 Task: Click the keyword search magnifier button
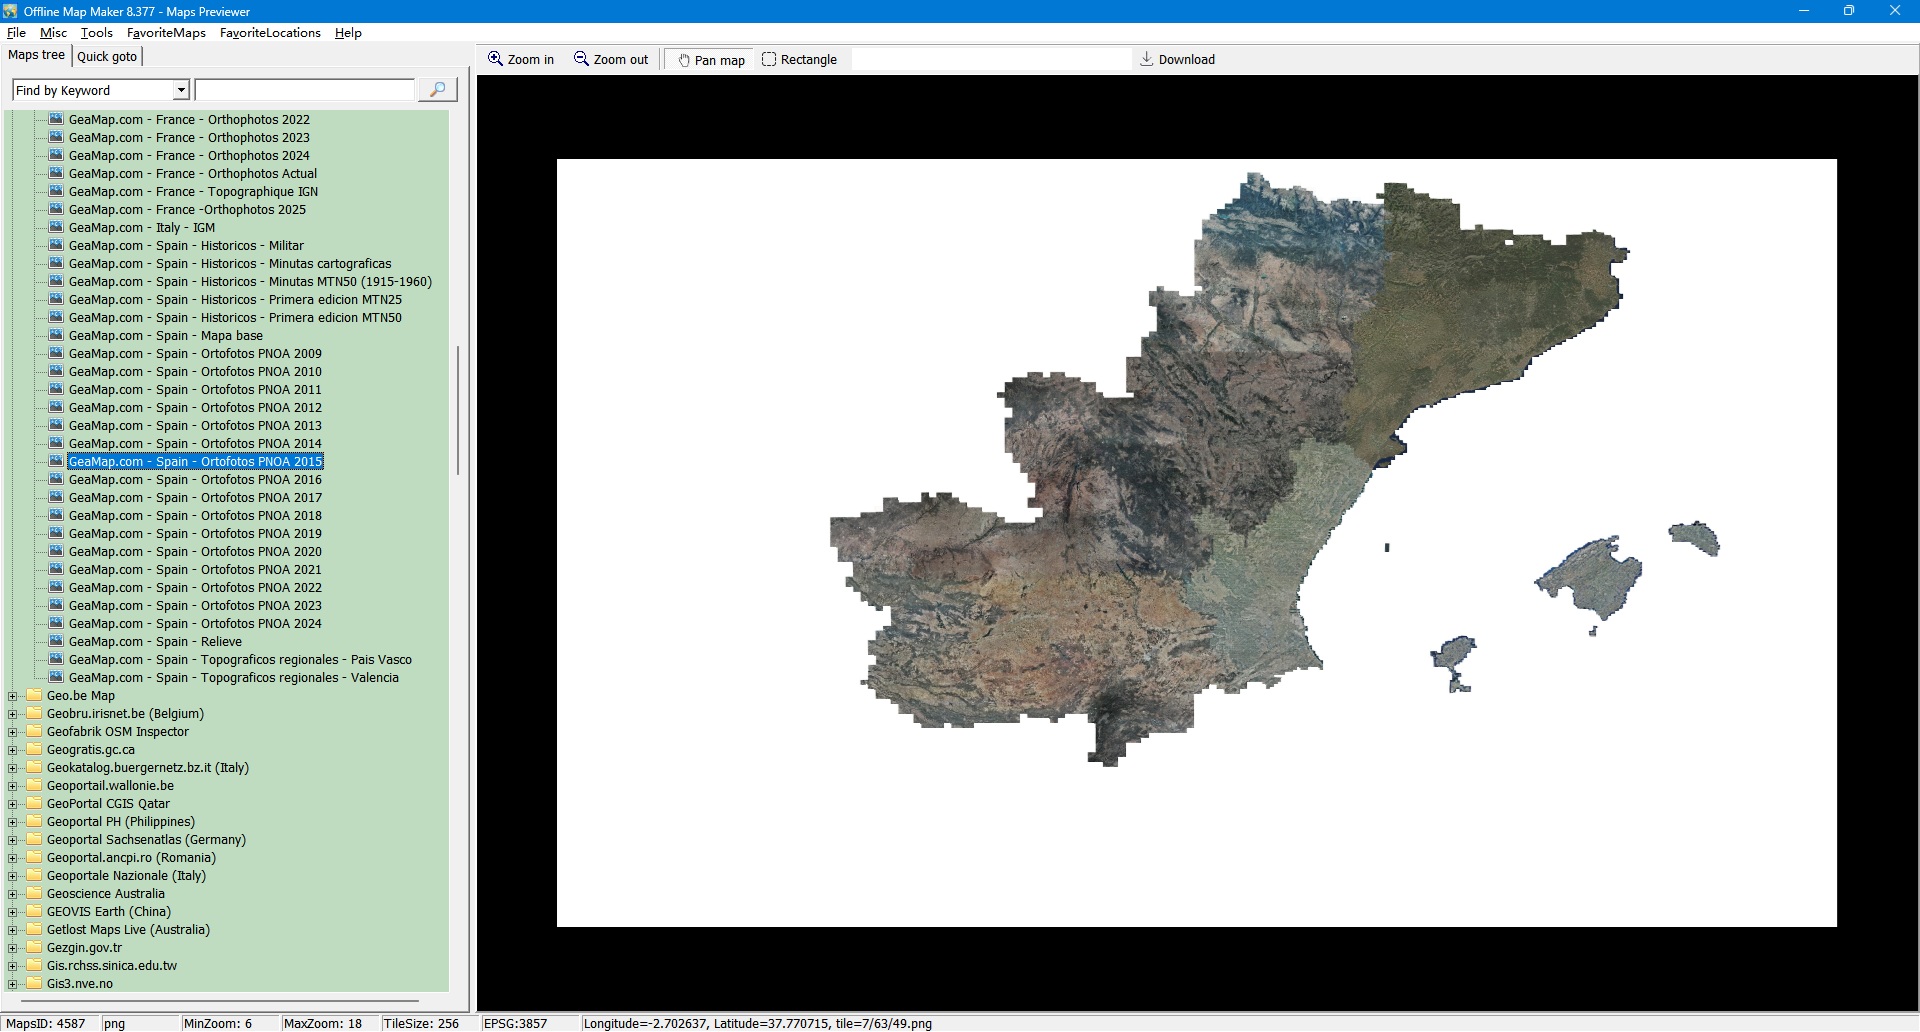437,90
